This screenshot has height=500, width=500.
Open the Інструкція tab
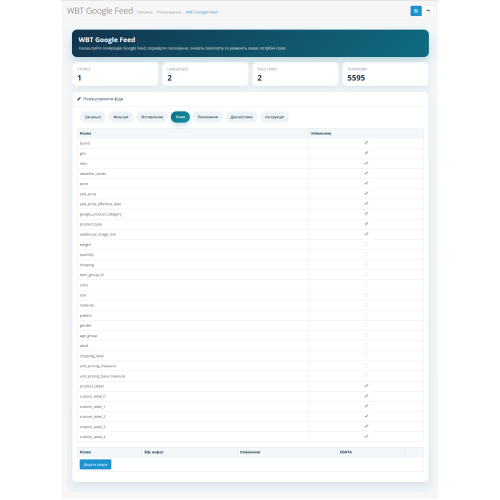274,117
